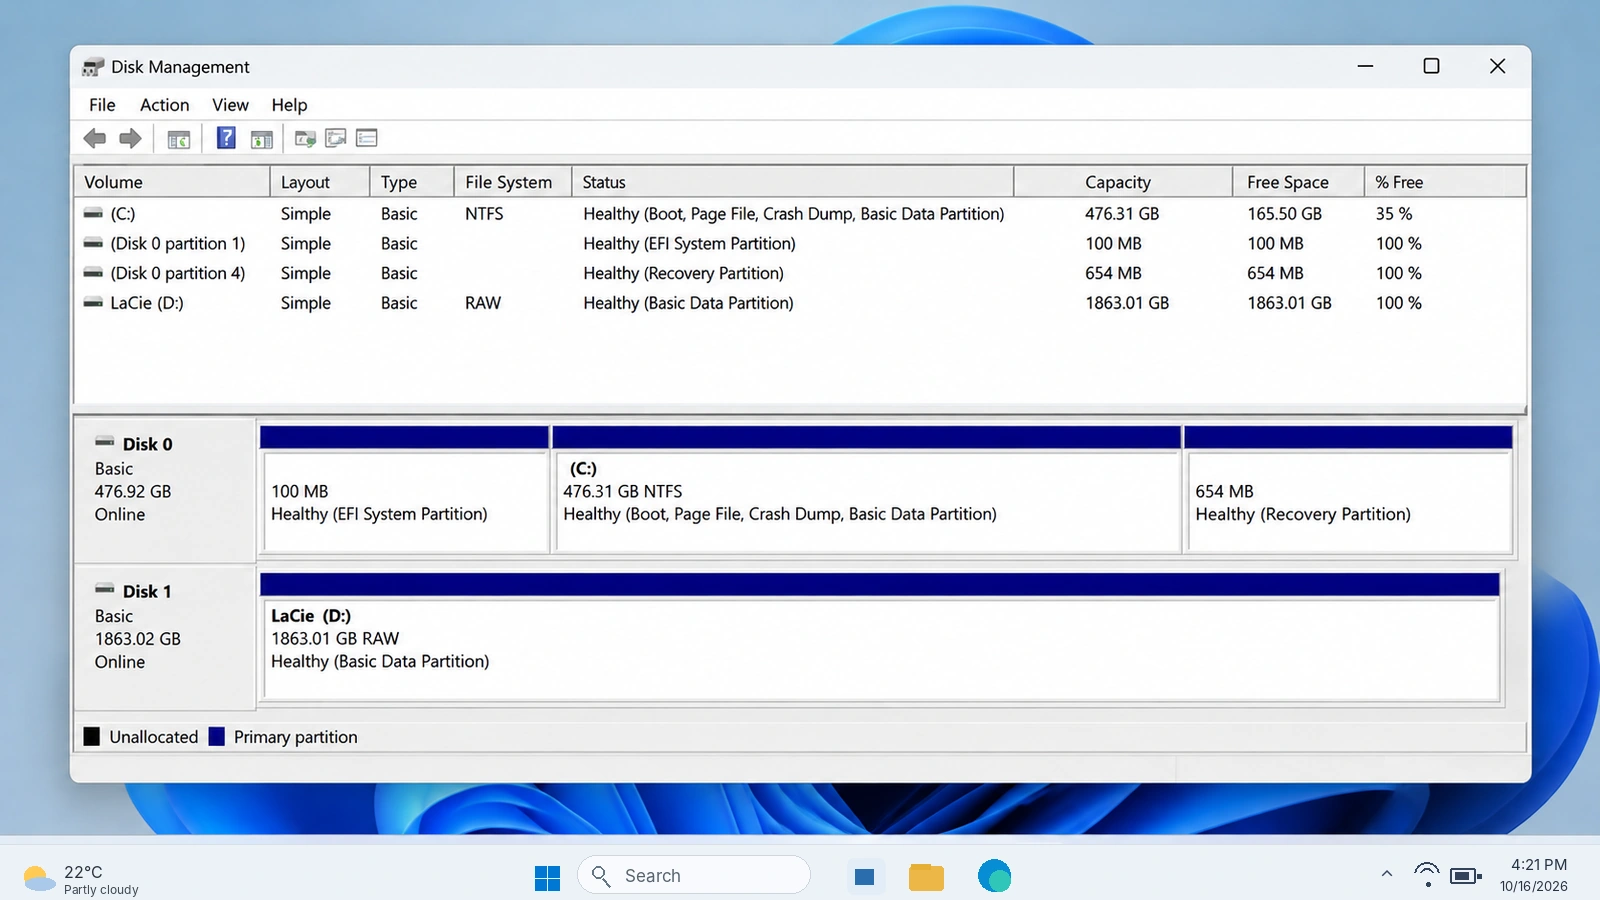Screen dimensions: 1600x900
Task: Open the Help menu
Action: [289, 105]
